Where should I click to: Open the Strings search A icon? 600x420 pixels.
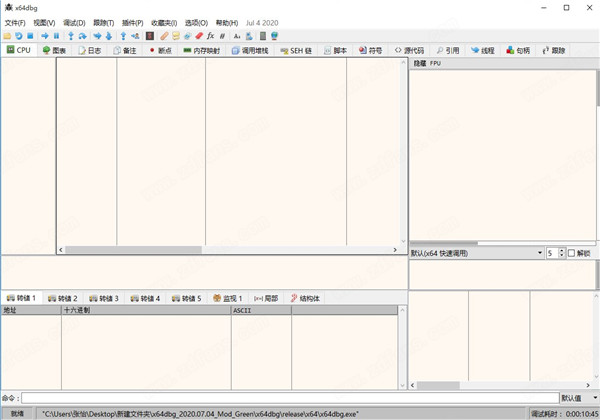[x=237, y=36]
